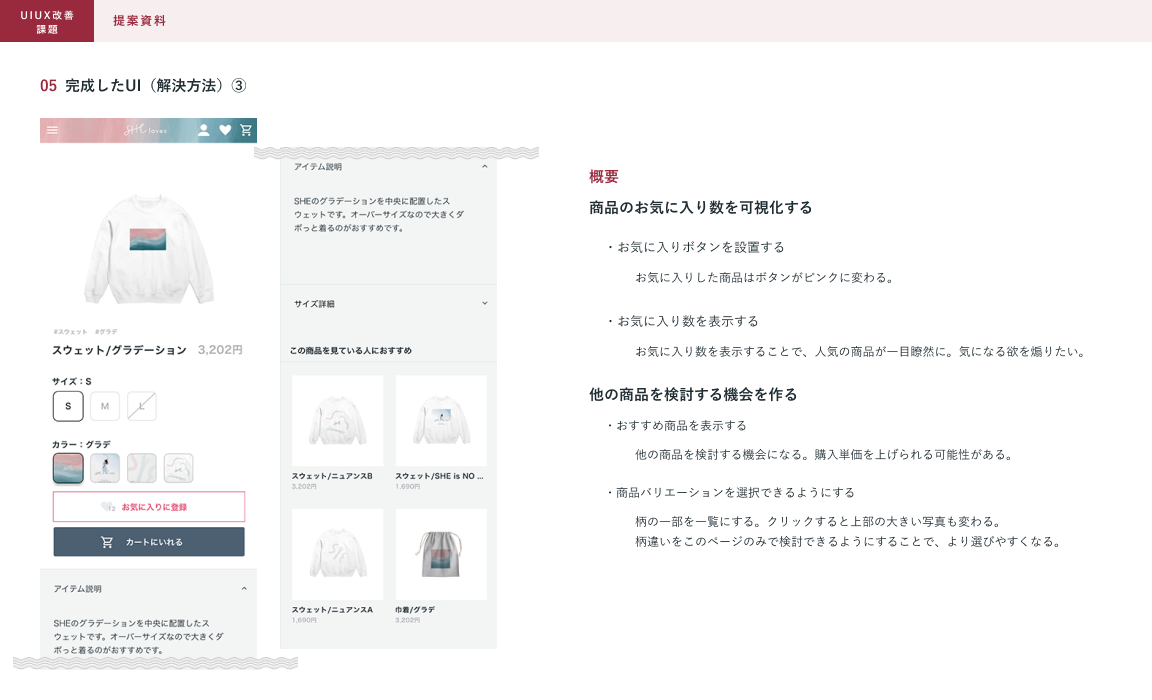Open favorites via the header heart icon
This screenshot has height=700, width=1152.
click(x=225, y=130)
